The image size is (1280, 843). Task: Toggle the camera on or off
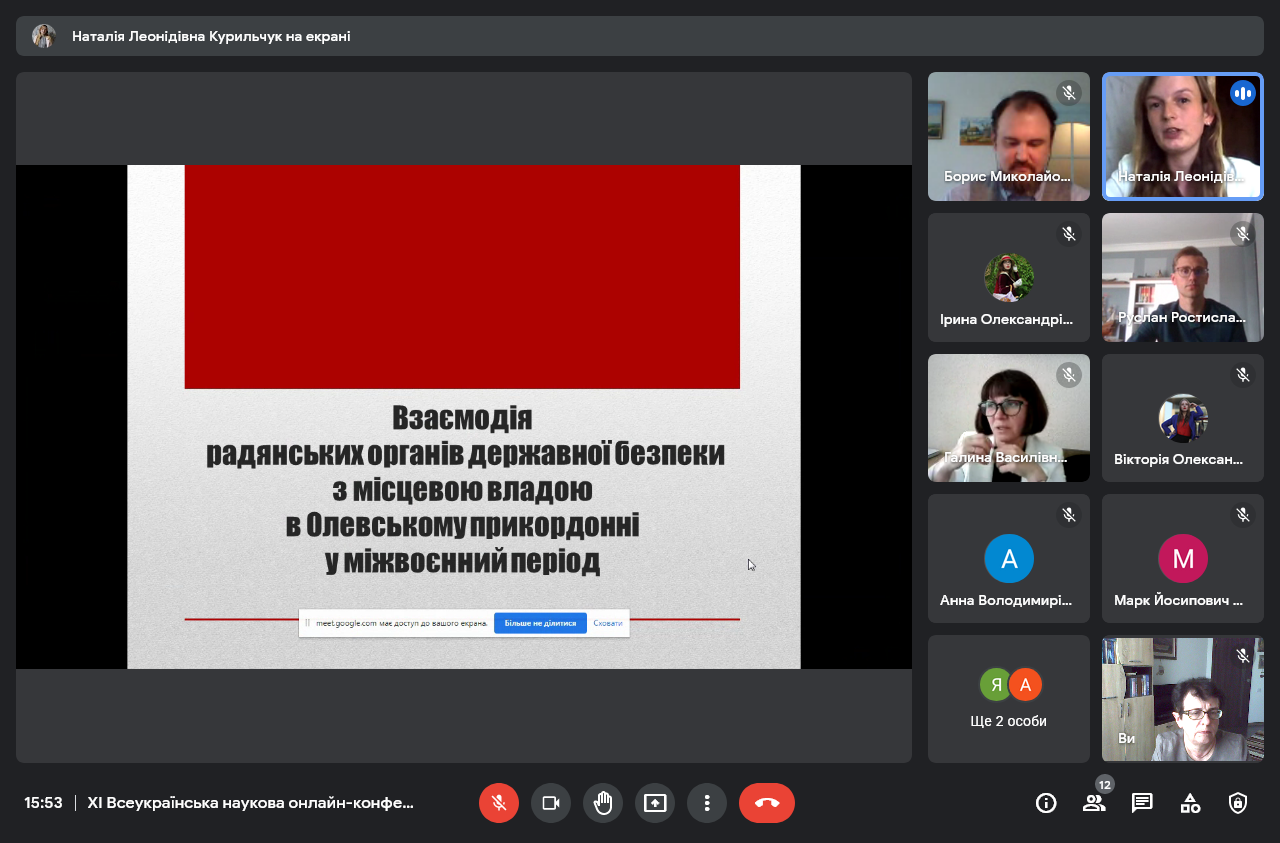(x=550, y=803)
